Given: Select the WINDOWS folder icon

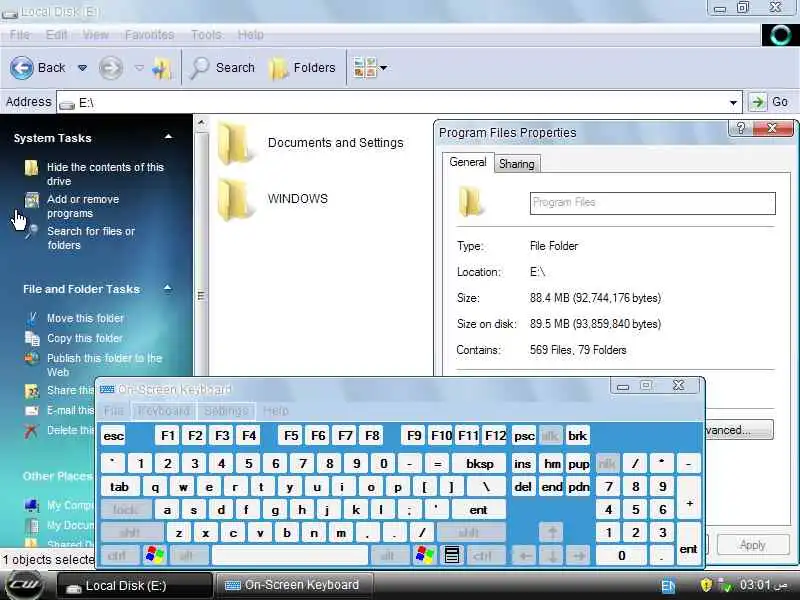Looking at the screenshot, I should tap(235, 199).
